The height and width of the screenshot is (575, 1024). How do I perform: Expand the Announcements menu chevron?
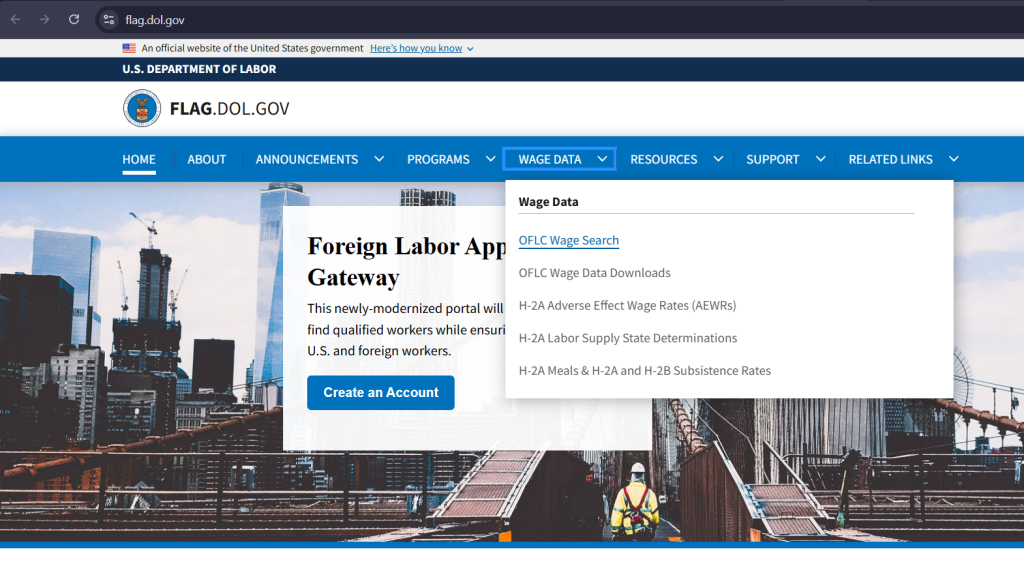[x=379, y=159]
